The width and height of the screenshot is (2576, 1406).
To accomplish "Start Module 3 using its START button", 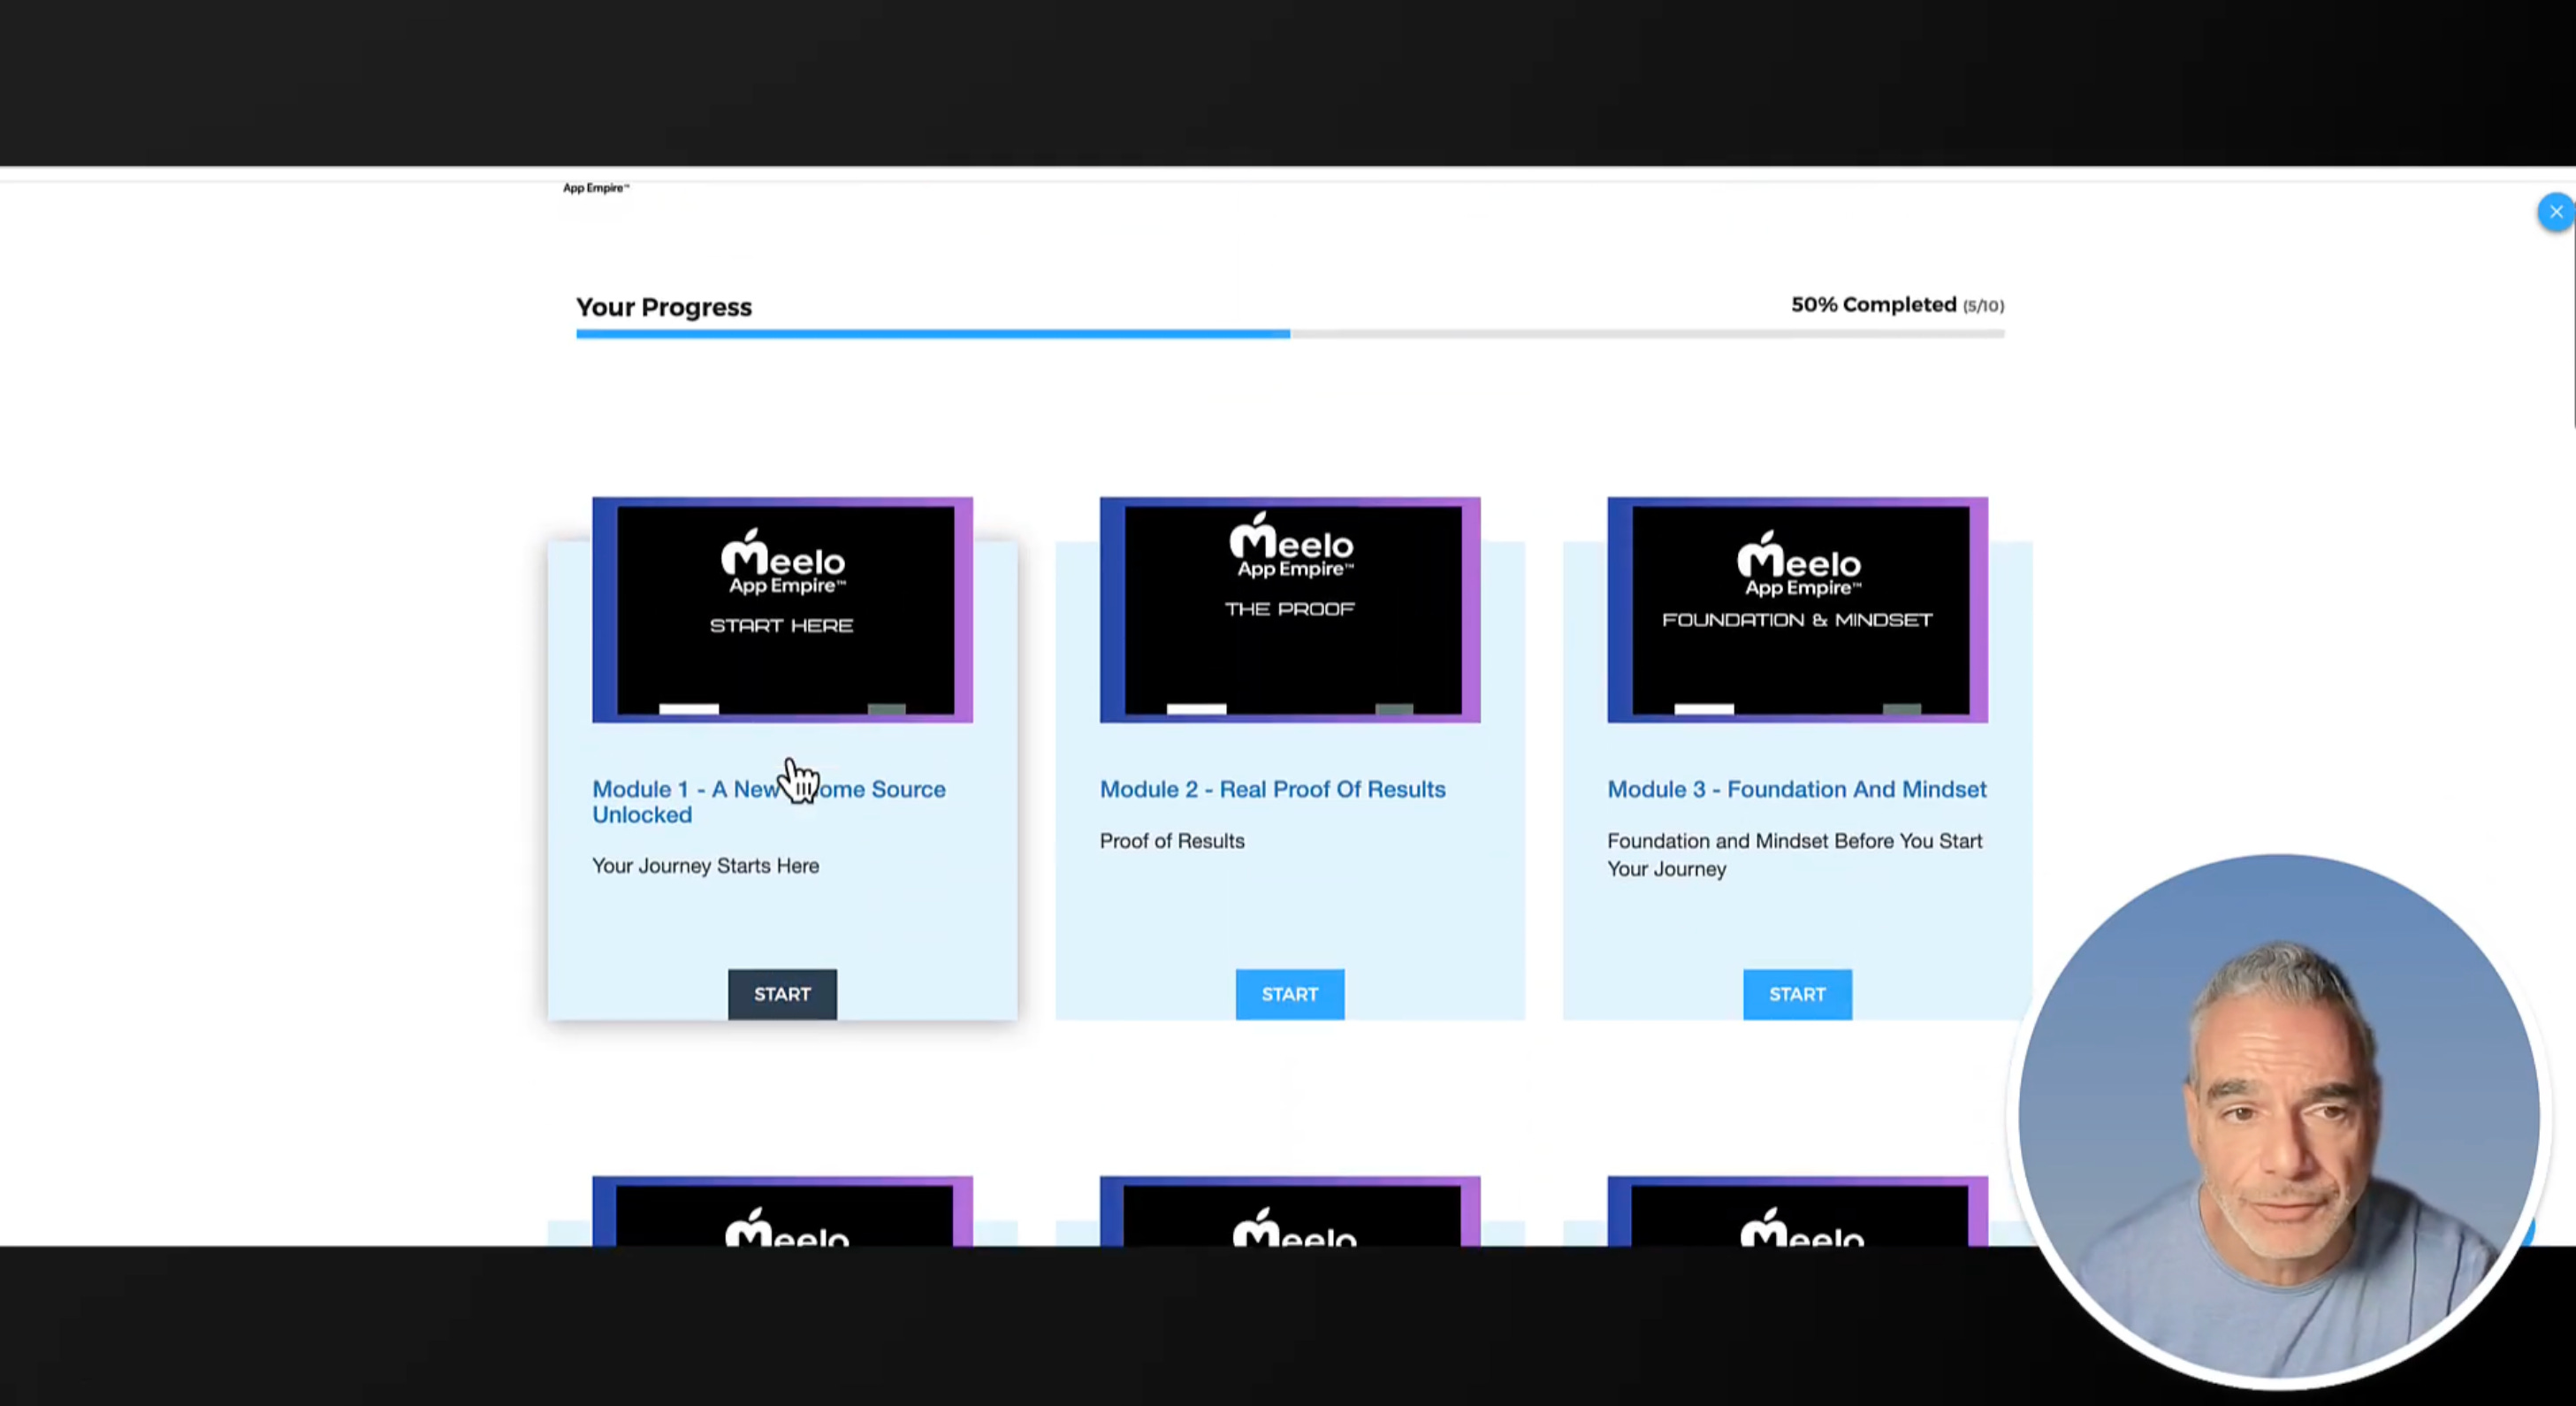I will (1797, 994).
